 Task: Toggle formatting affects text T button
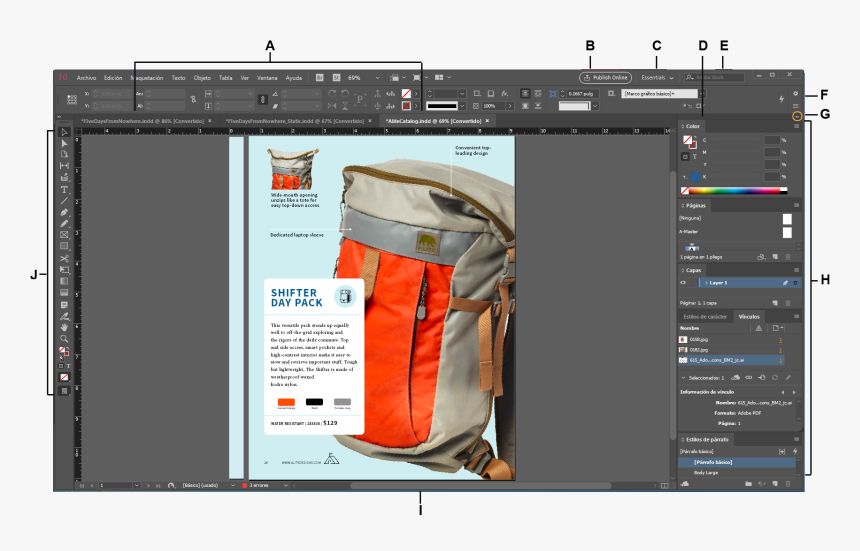pos(694,157)
